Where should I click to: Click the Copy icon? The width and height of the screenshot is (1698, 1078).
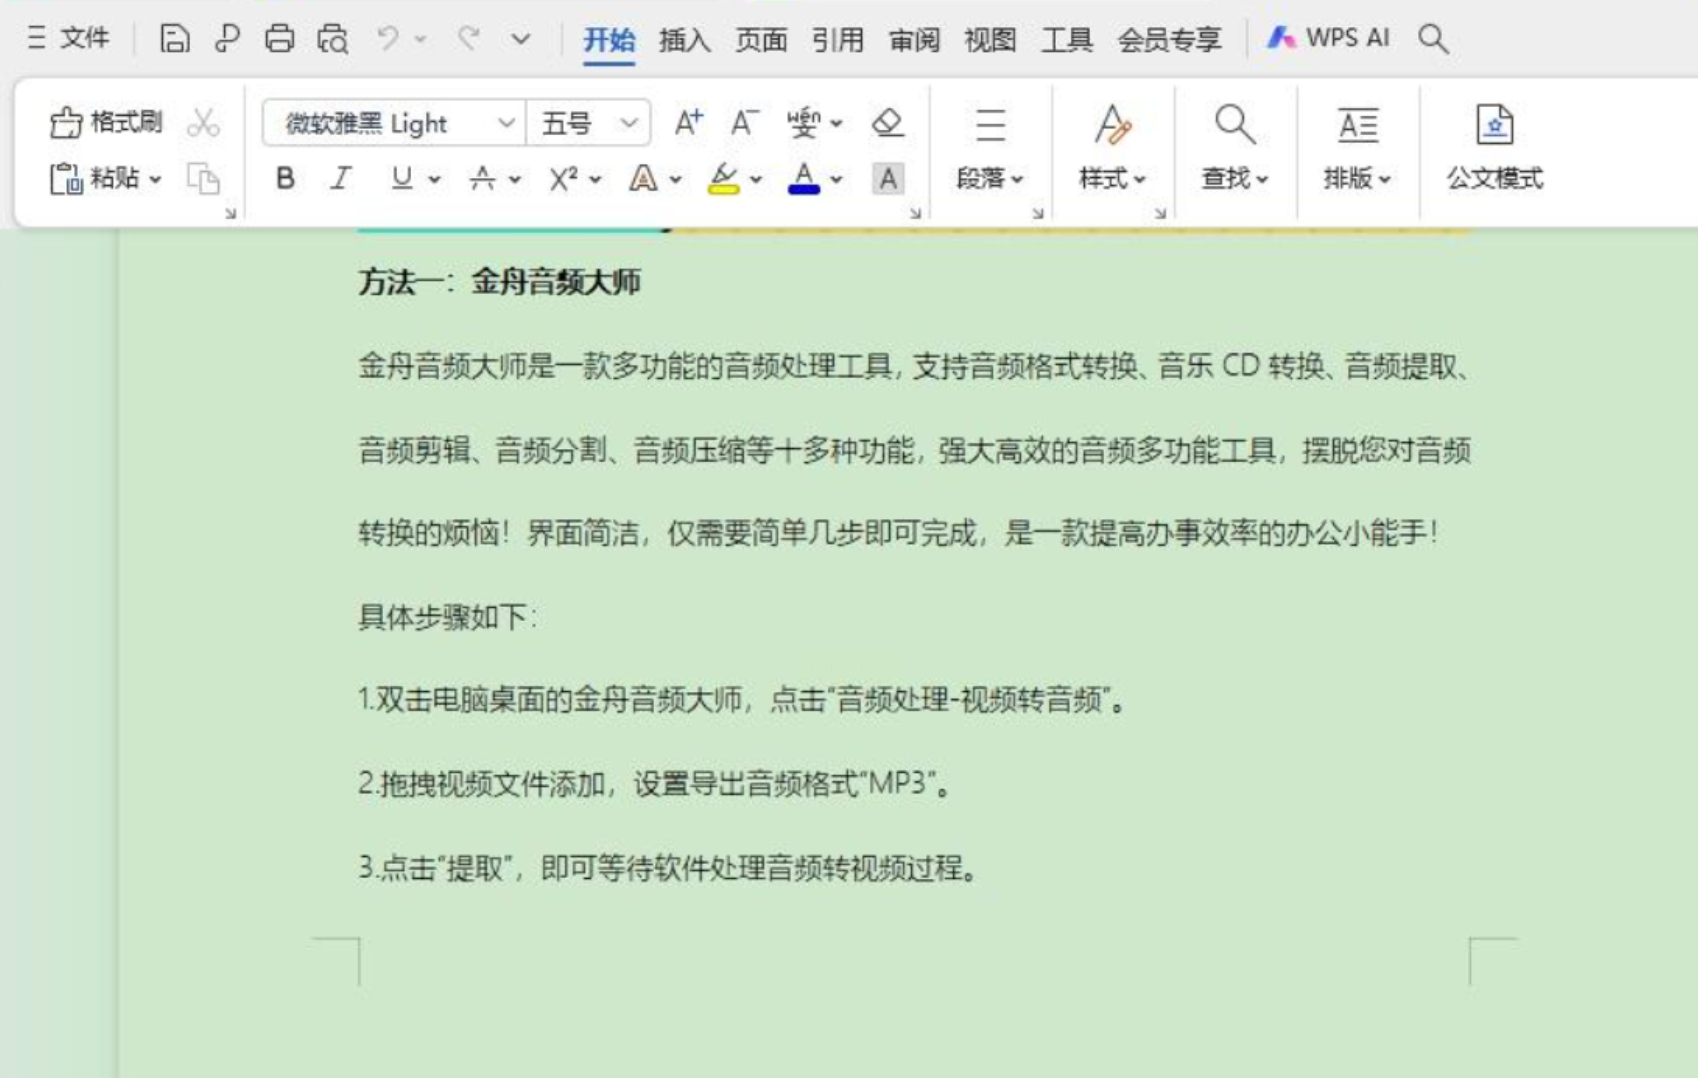(x=203, y=179)
